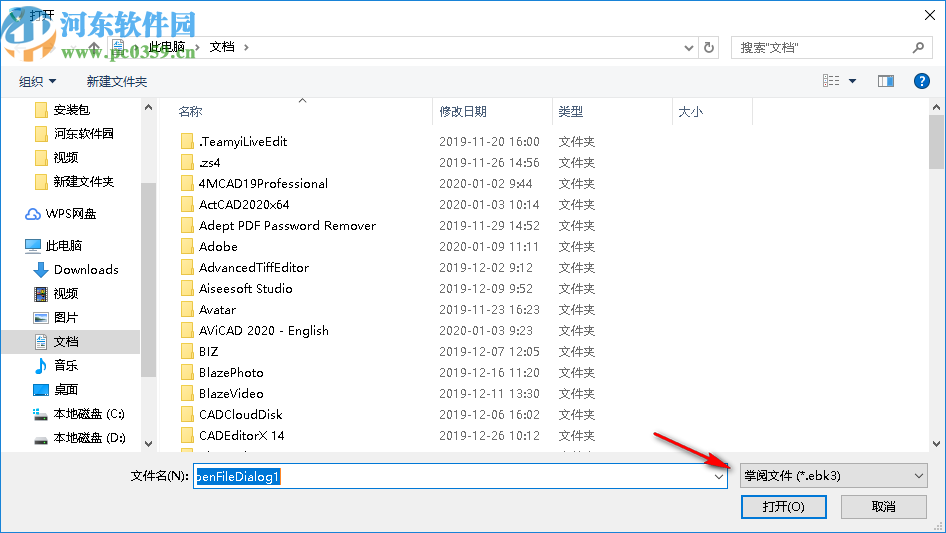Sort by the 名称 column header
This screenshot has width=946, height=533.
pos(191,112)
